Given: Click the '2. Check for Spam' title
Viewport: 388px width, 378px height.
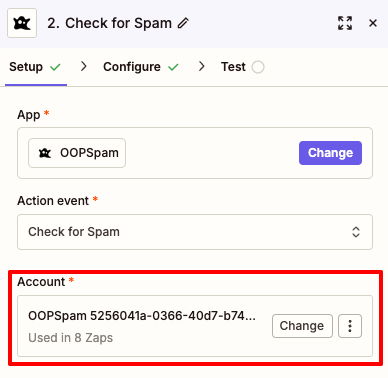Looking at the screenshot, I should [110, 23].
